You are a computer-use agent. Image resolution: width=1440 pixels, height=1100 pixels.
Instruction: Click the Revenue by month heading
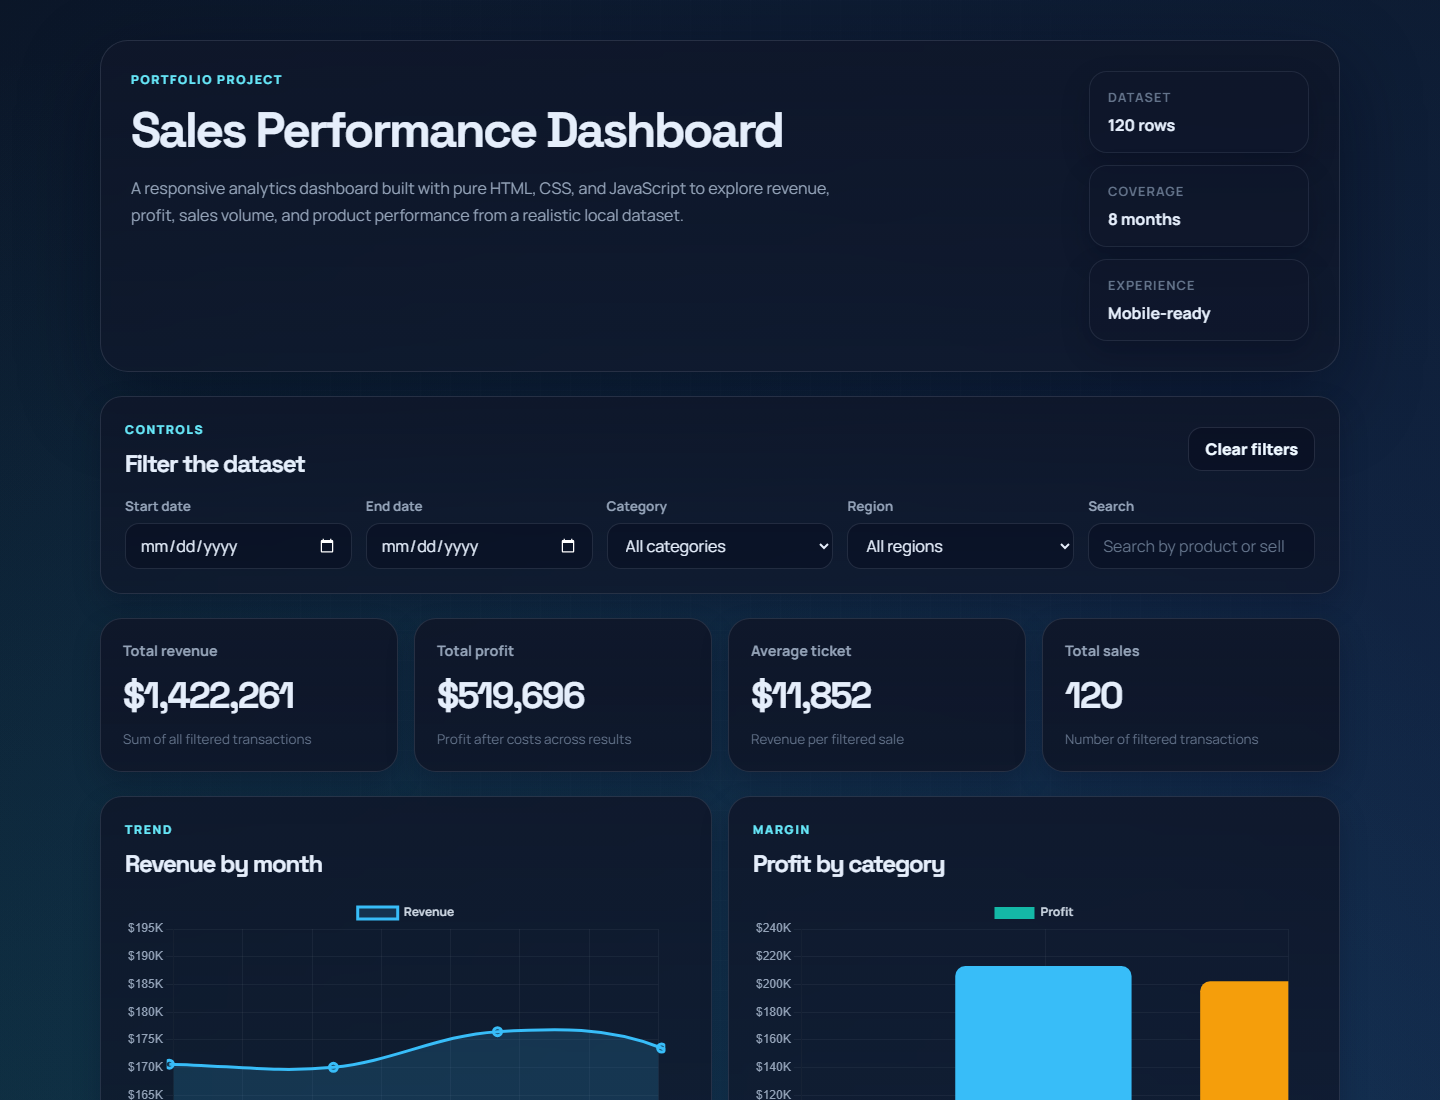(x=223, y=864)
